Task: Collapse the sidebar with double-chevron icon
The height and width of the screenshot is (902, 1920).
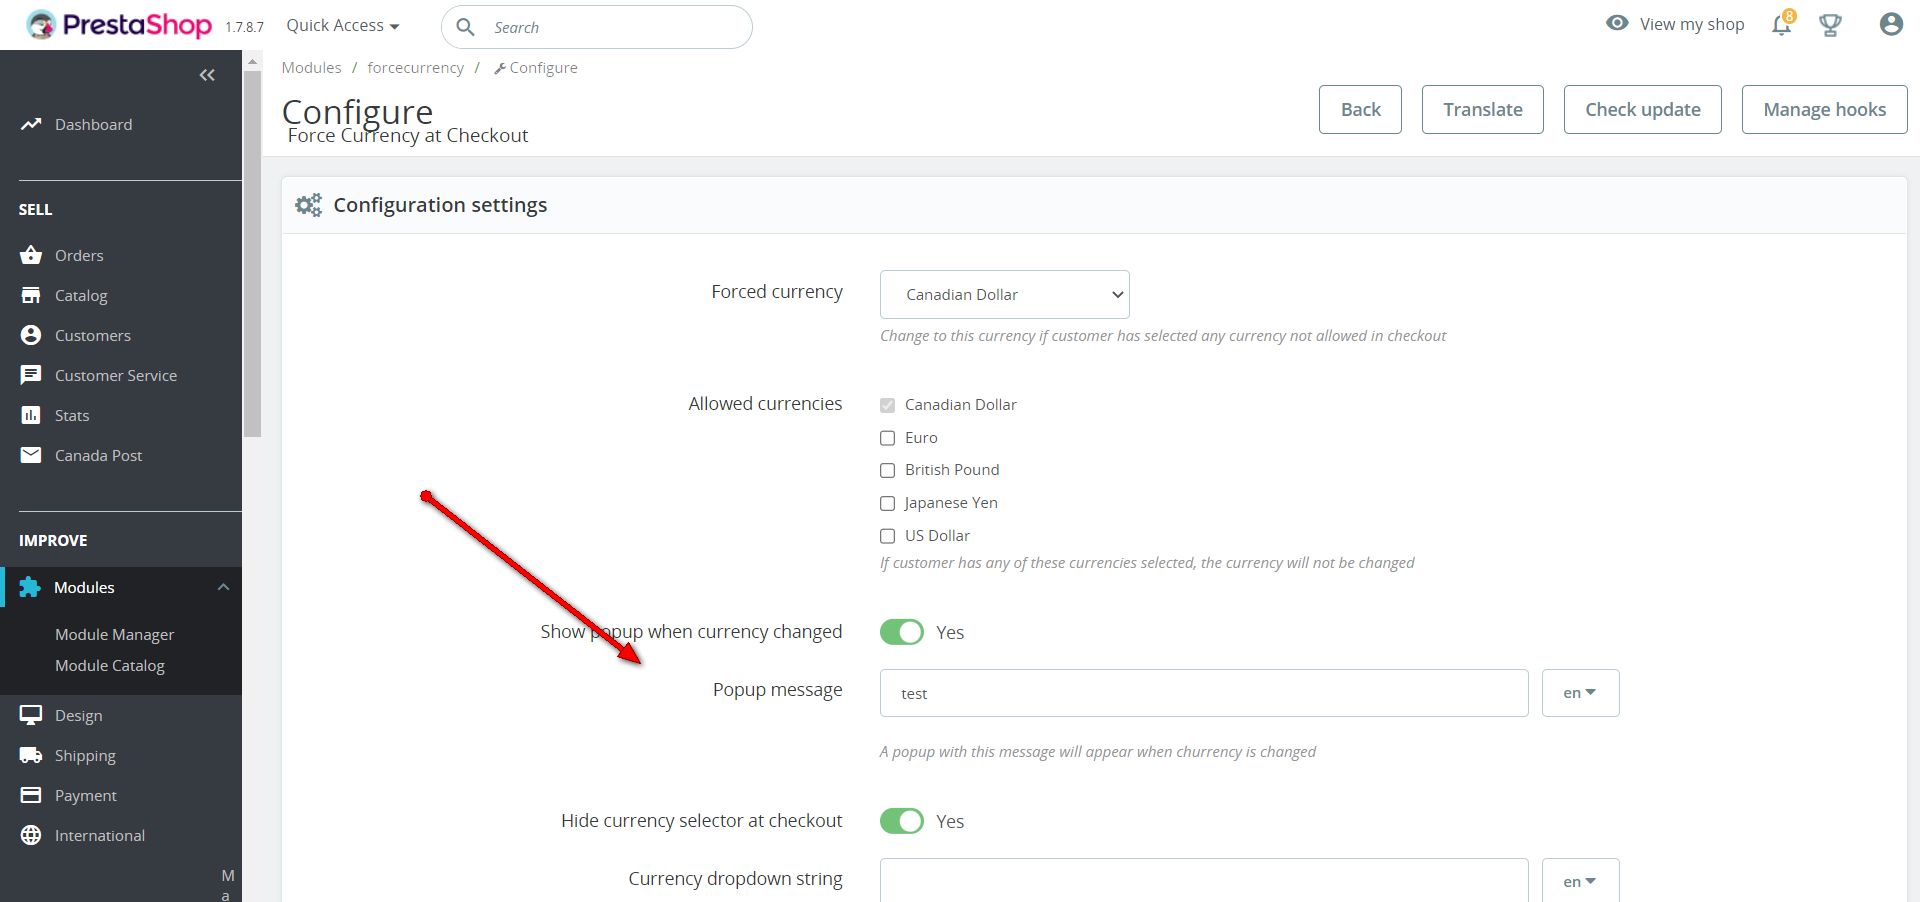Action: coord(207,75)
